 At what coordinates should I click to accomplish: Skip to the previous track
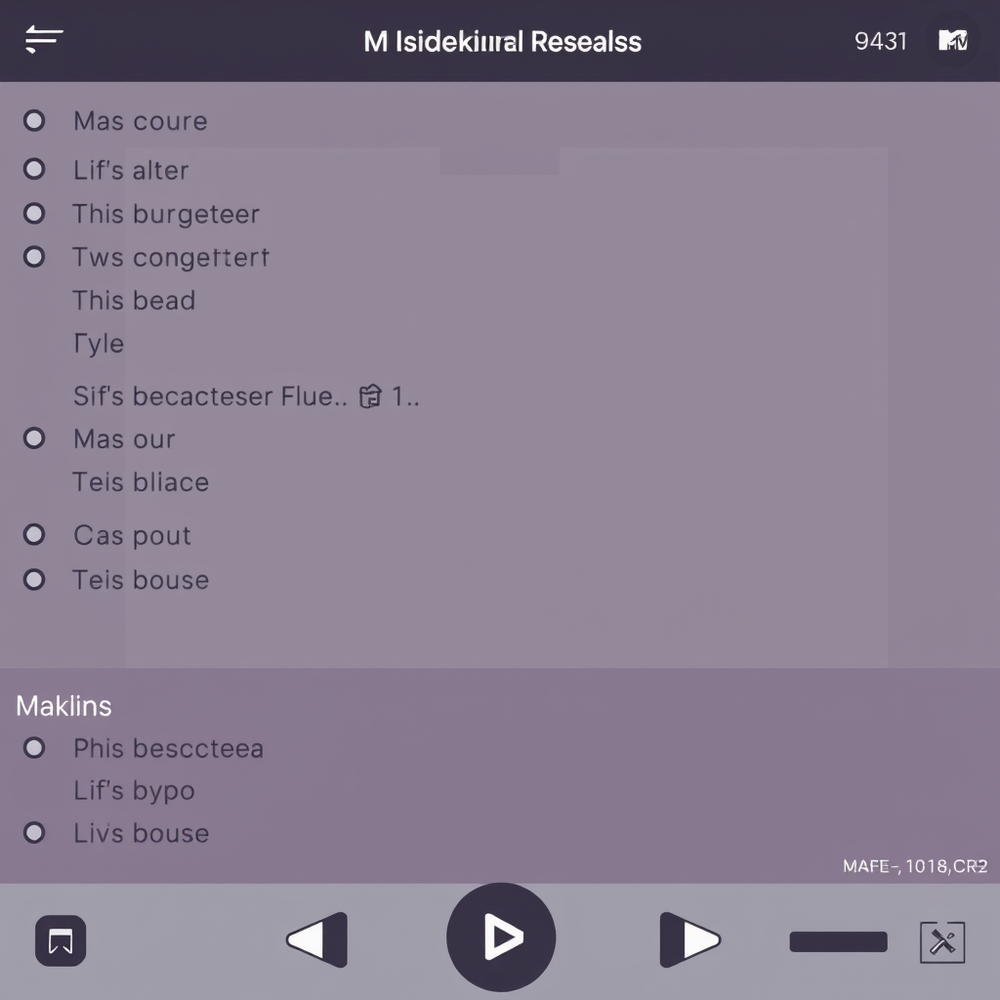coord(318,940)
